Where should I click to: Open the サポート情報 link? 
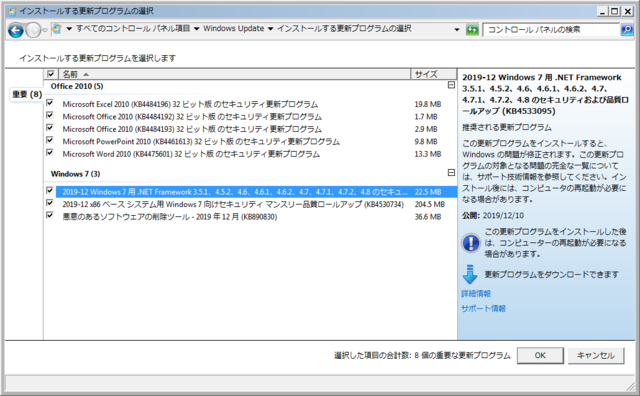click(483, 309)
